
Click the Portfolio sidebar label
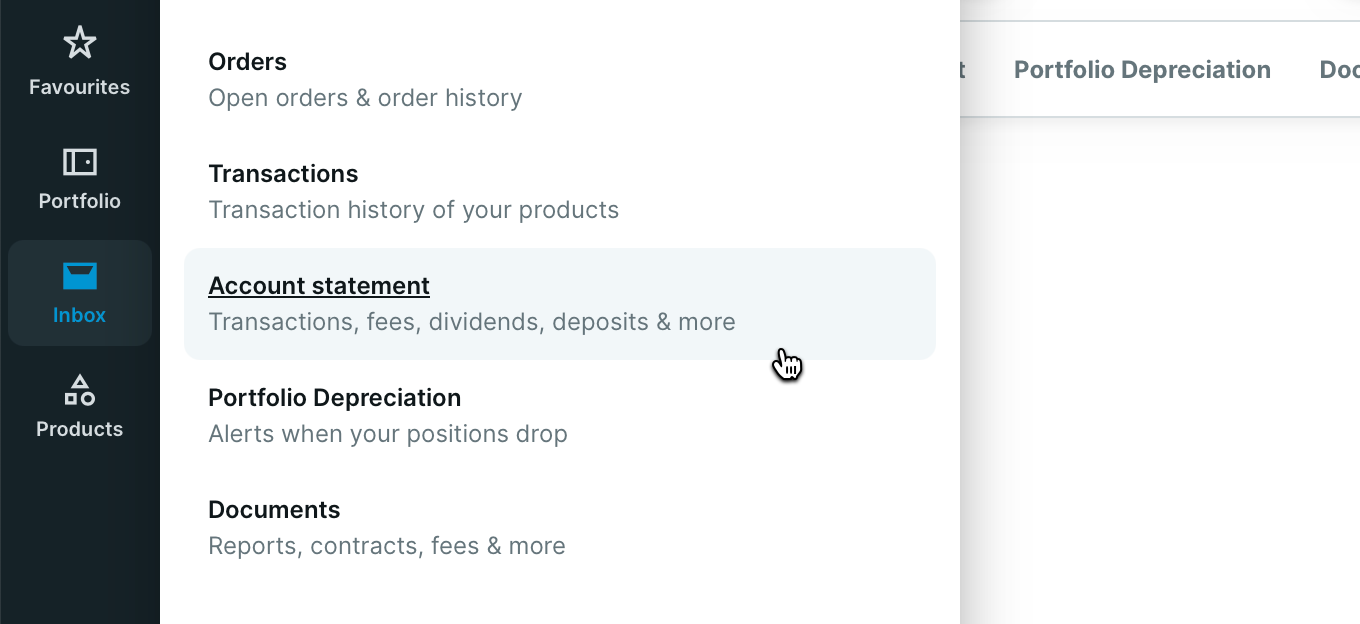click(79, 201)
